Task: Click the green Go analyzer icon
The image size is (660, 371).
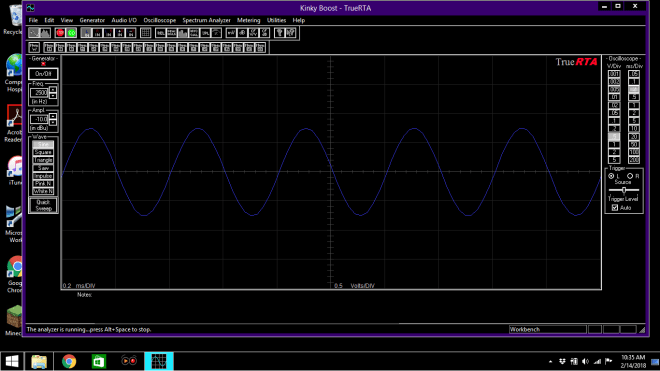Action: tap(72, 33)
